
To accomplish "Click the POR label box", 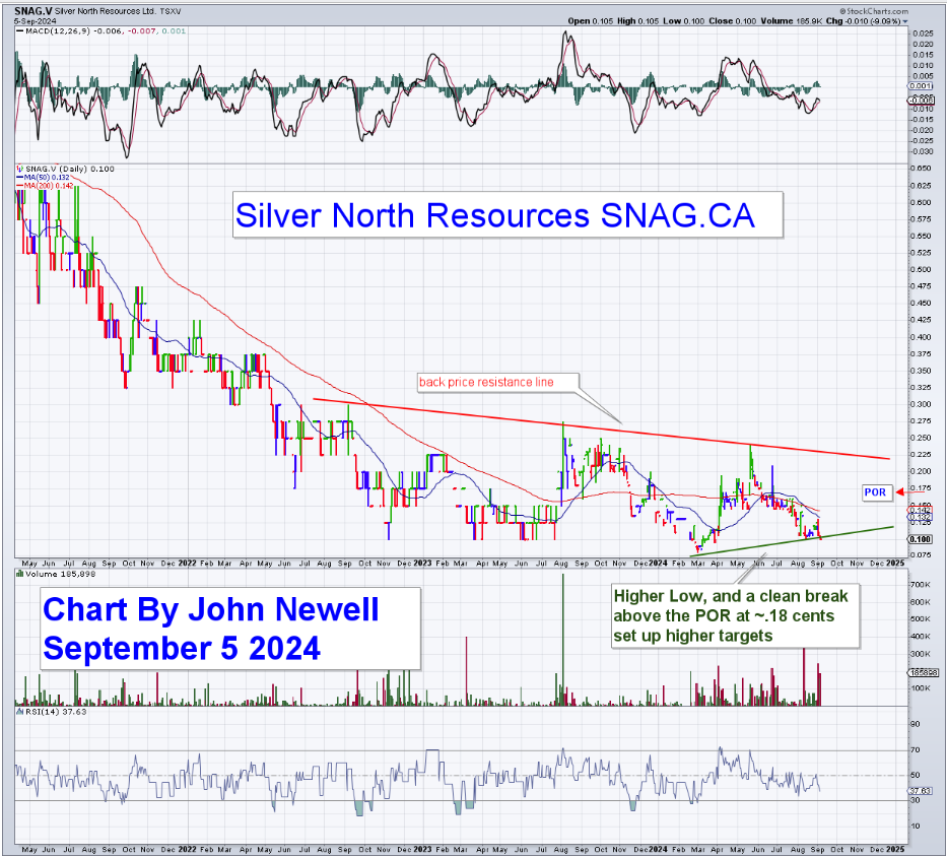I will [x=874, y=492].
